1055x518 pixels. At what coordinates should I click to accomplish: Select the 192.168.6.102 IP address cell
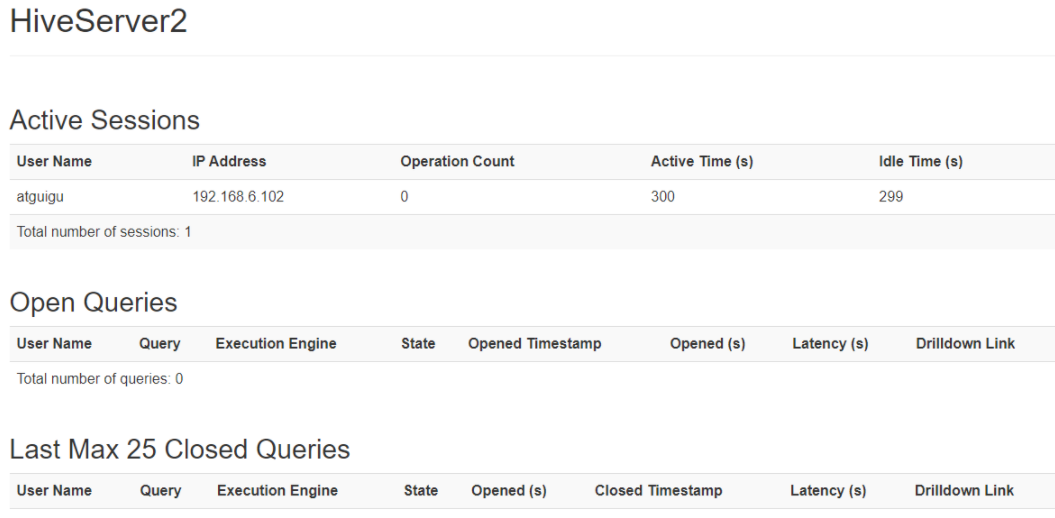[238, 197]
